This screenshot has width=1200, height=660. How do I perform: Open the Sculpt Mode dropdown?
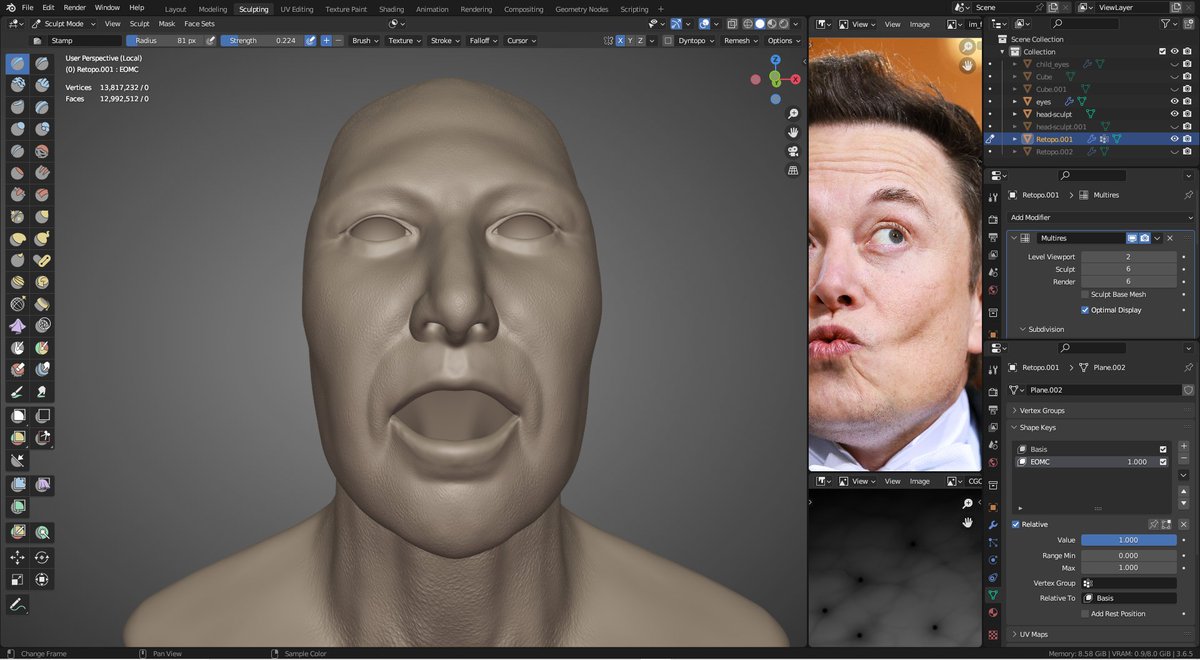pyautogui.click(x=64, y=23)
